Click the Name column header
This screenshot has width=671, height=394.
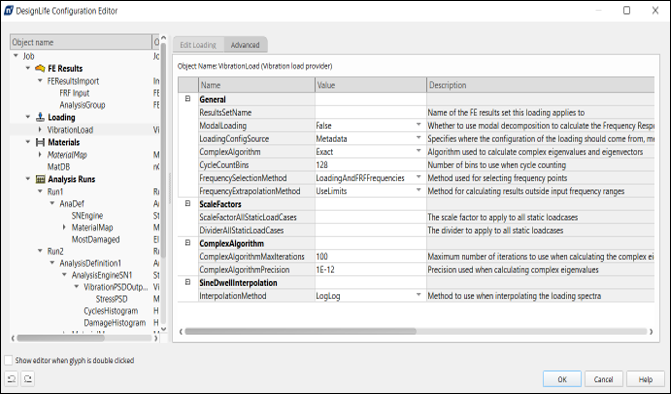click(x=256, y=85)
